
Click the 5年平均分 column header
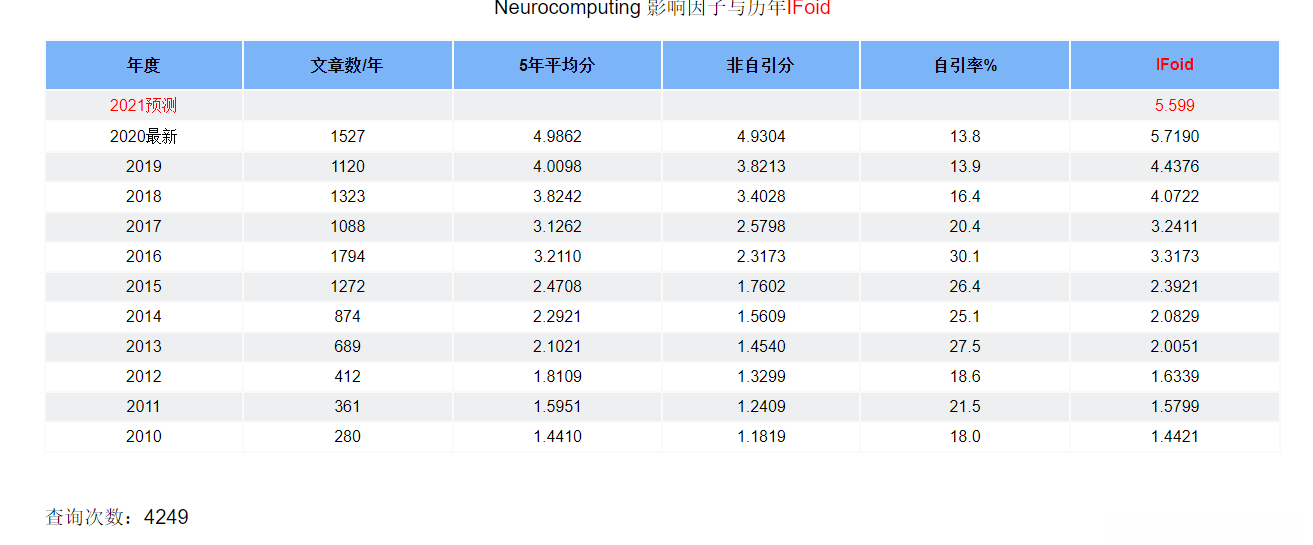(x=557, y=65)
